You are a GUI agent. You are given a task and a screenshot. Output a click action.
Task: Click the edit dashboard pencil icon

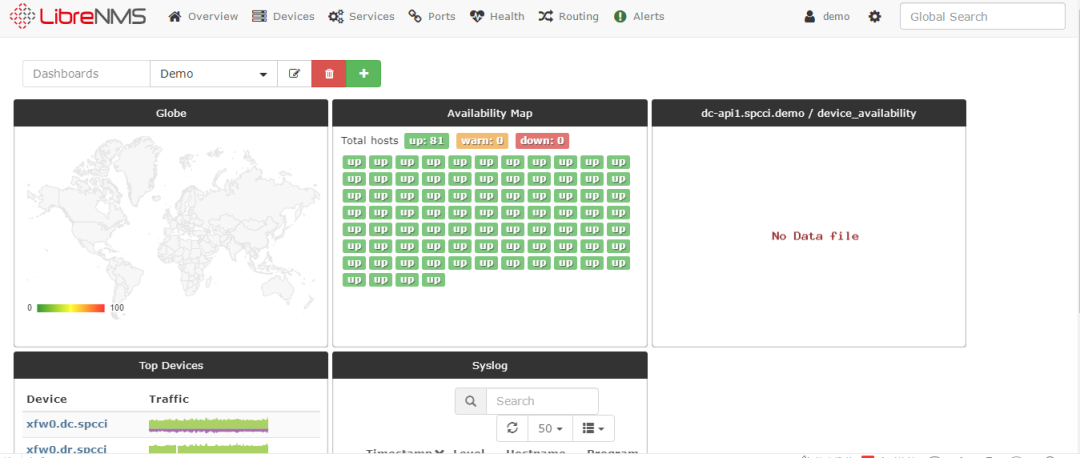click(x=294, y=74)
